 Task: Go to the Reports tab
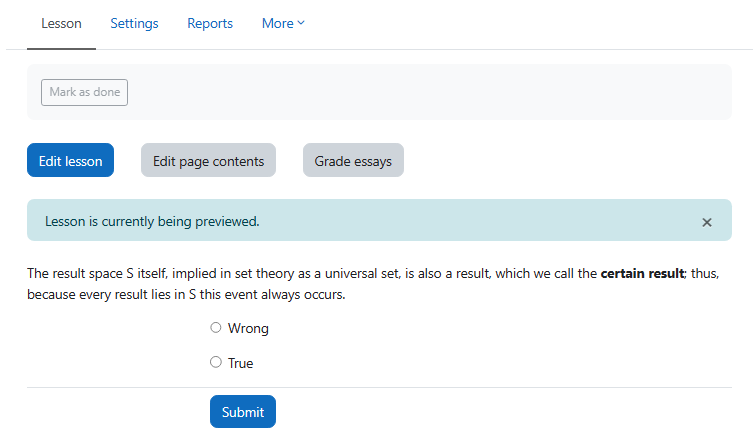pos(210,24)
